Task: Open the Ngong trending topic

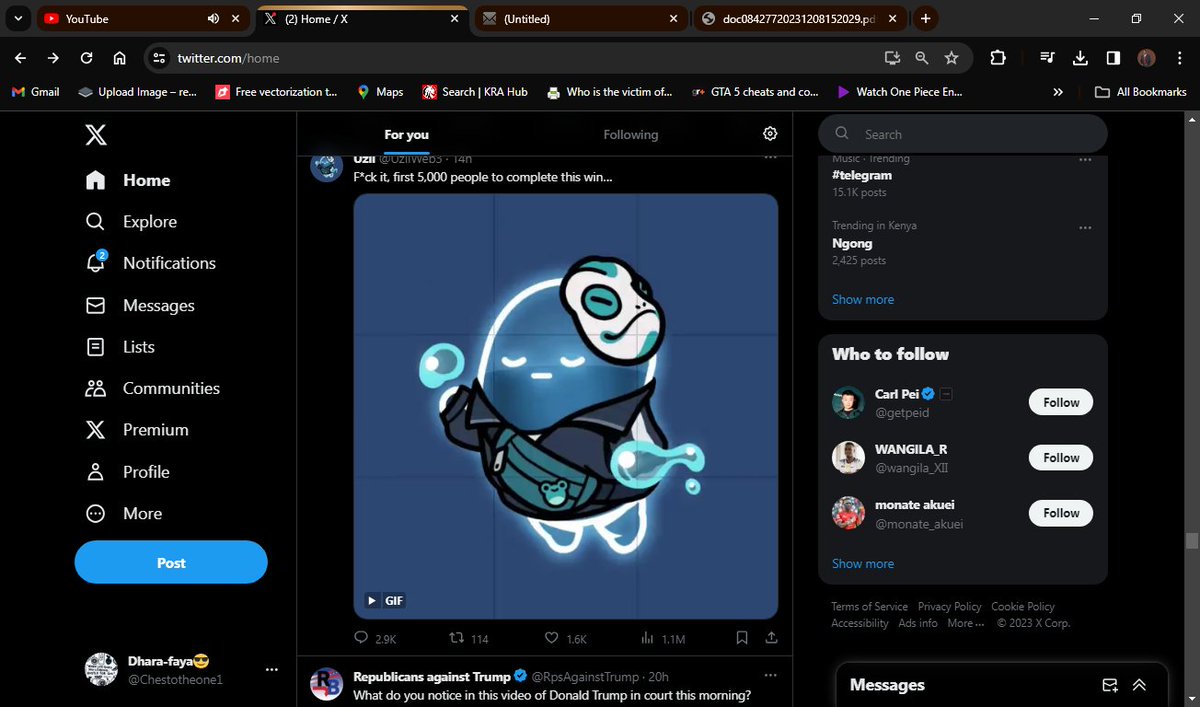Action: point(852,243)
